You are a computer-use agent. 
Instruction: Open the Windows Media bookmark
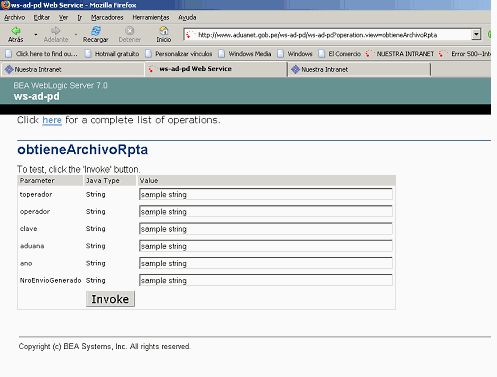click(x=245, y=54)
